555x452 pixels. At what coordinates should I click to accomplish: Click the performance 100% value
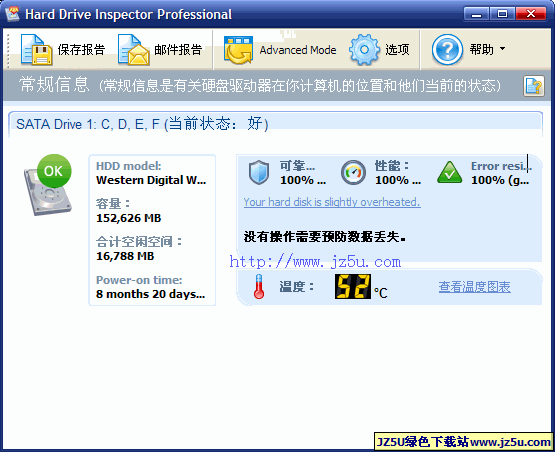click(x=398, y=180)
